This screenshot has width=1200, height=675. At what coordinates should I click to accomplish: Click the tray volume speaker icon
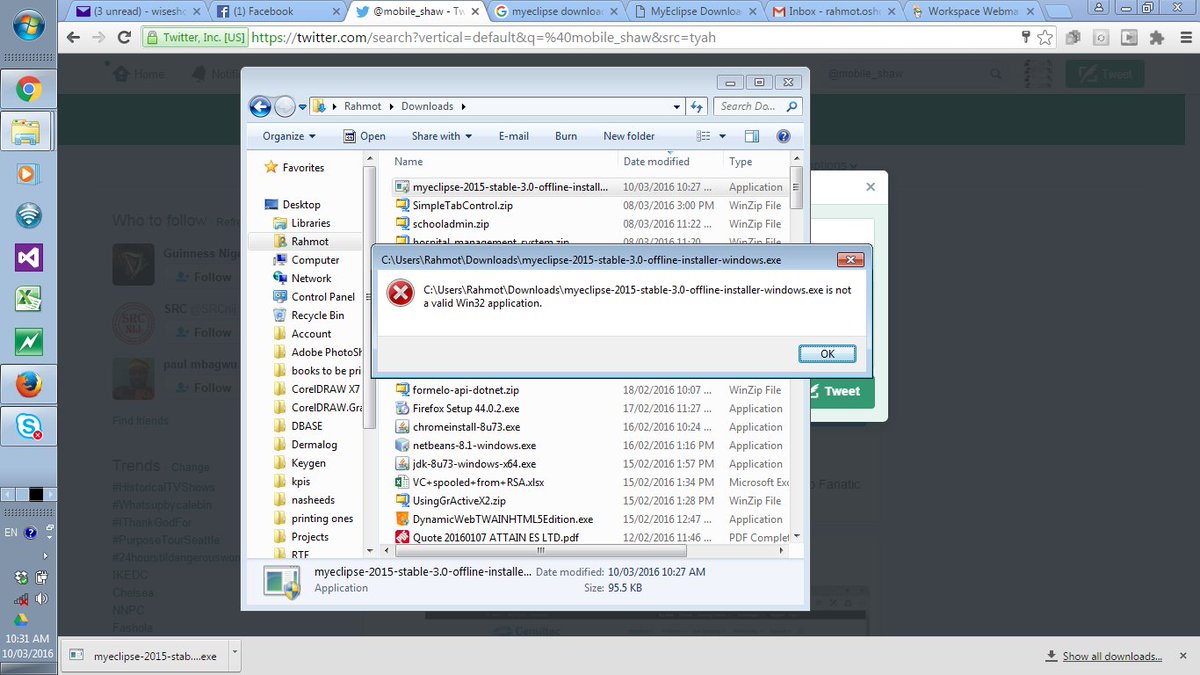pyautogui.click(x=41, y=599)
